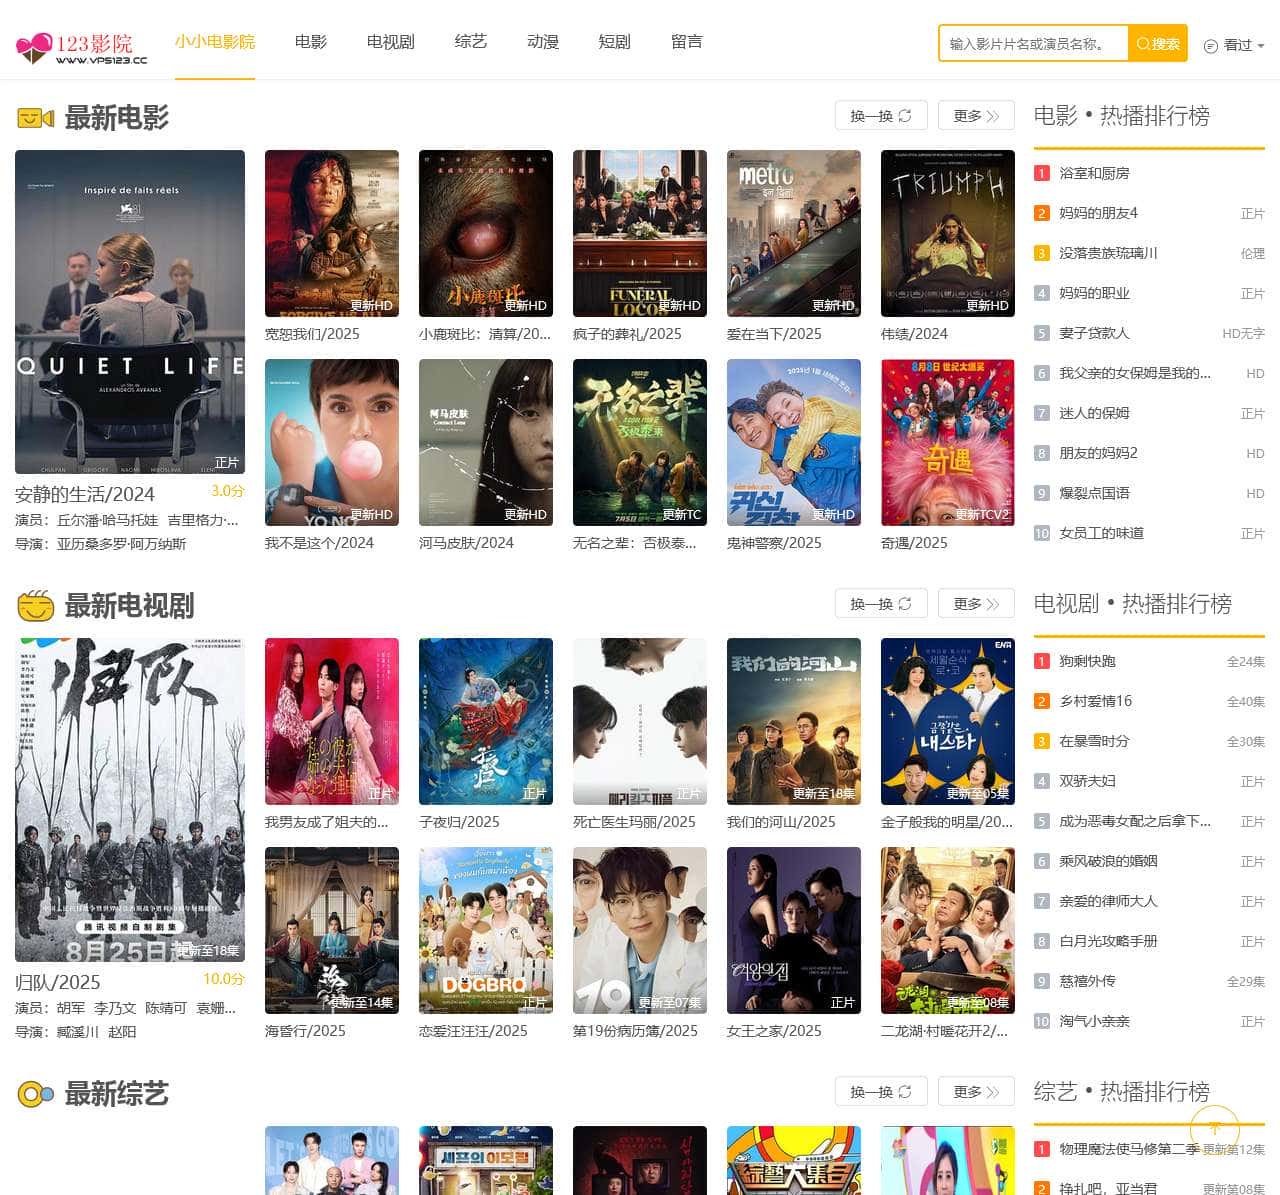Expand 更多 in the 最新电视剧 section
The height and width of the screenshot is (1195, 1280).
[975, 604]
